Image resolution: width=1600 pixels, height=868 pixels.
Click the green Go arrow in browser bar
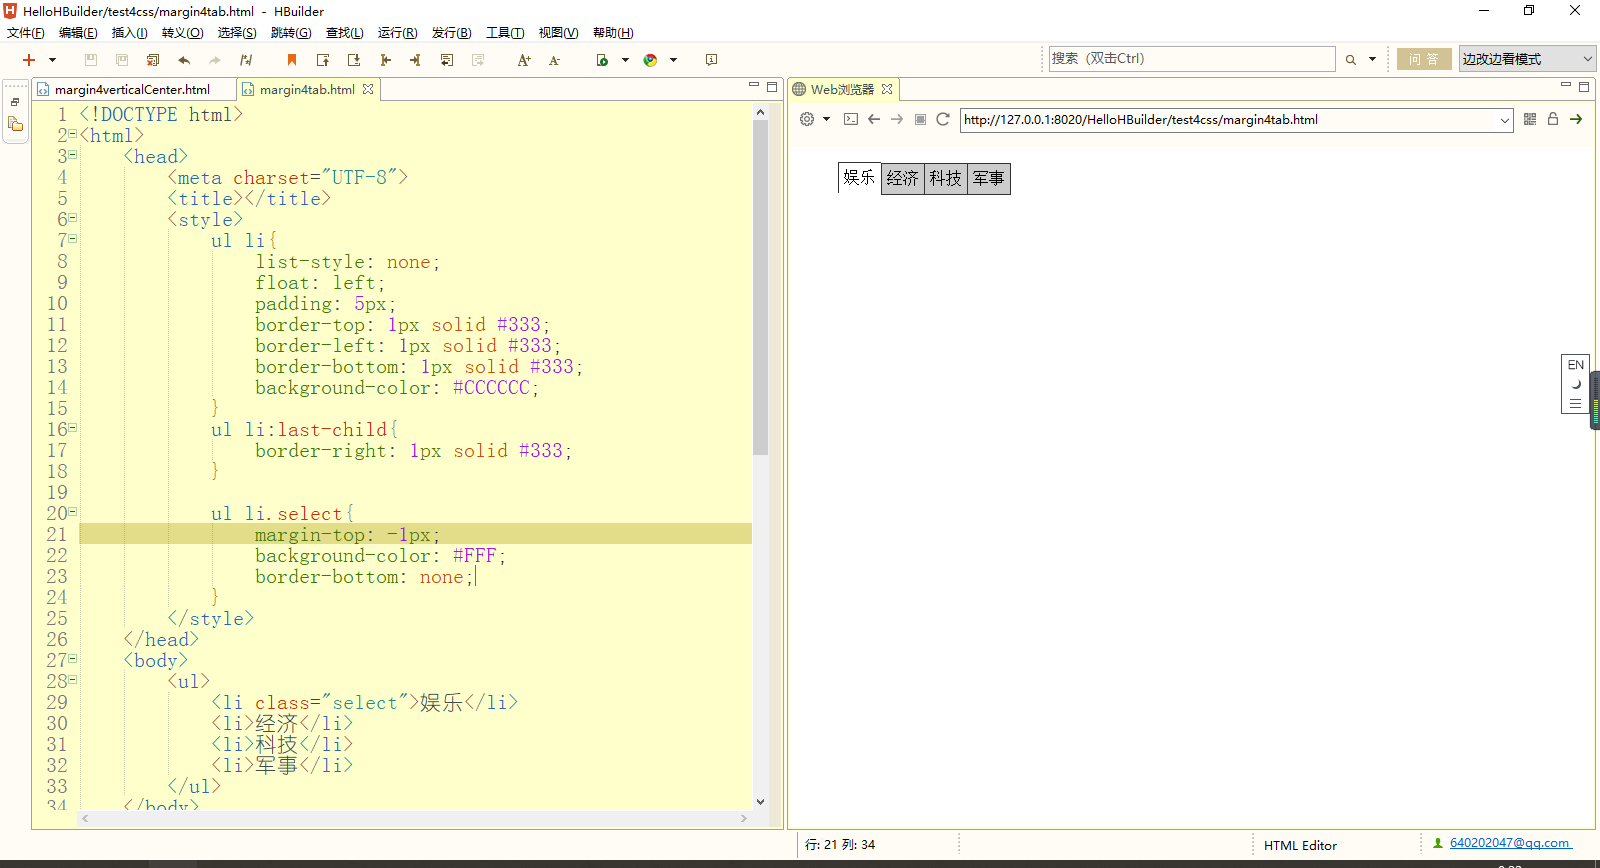coord(1576,119)
